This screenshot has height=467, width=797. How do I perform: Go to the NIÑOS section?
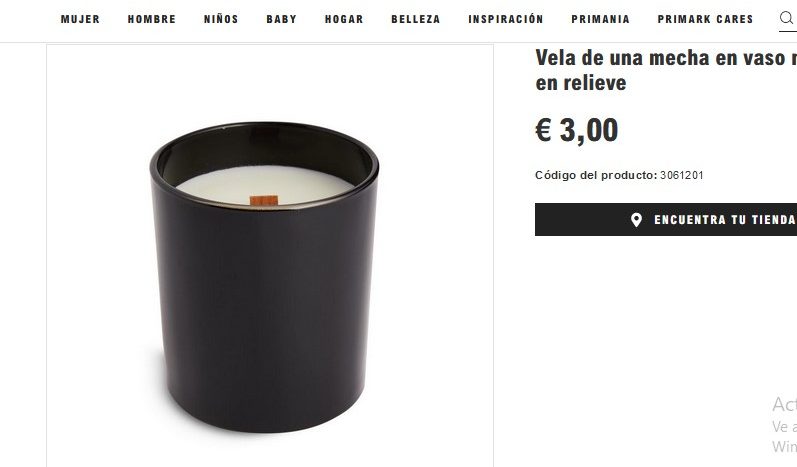point(221,19)
